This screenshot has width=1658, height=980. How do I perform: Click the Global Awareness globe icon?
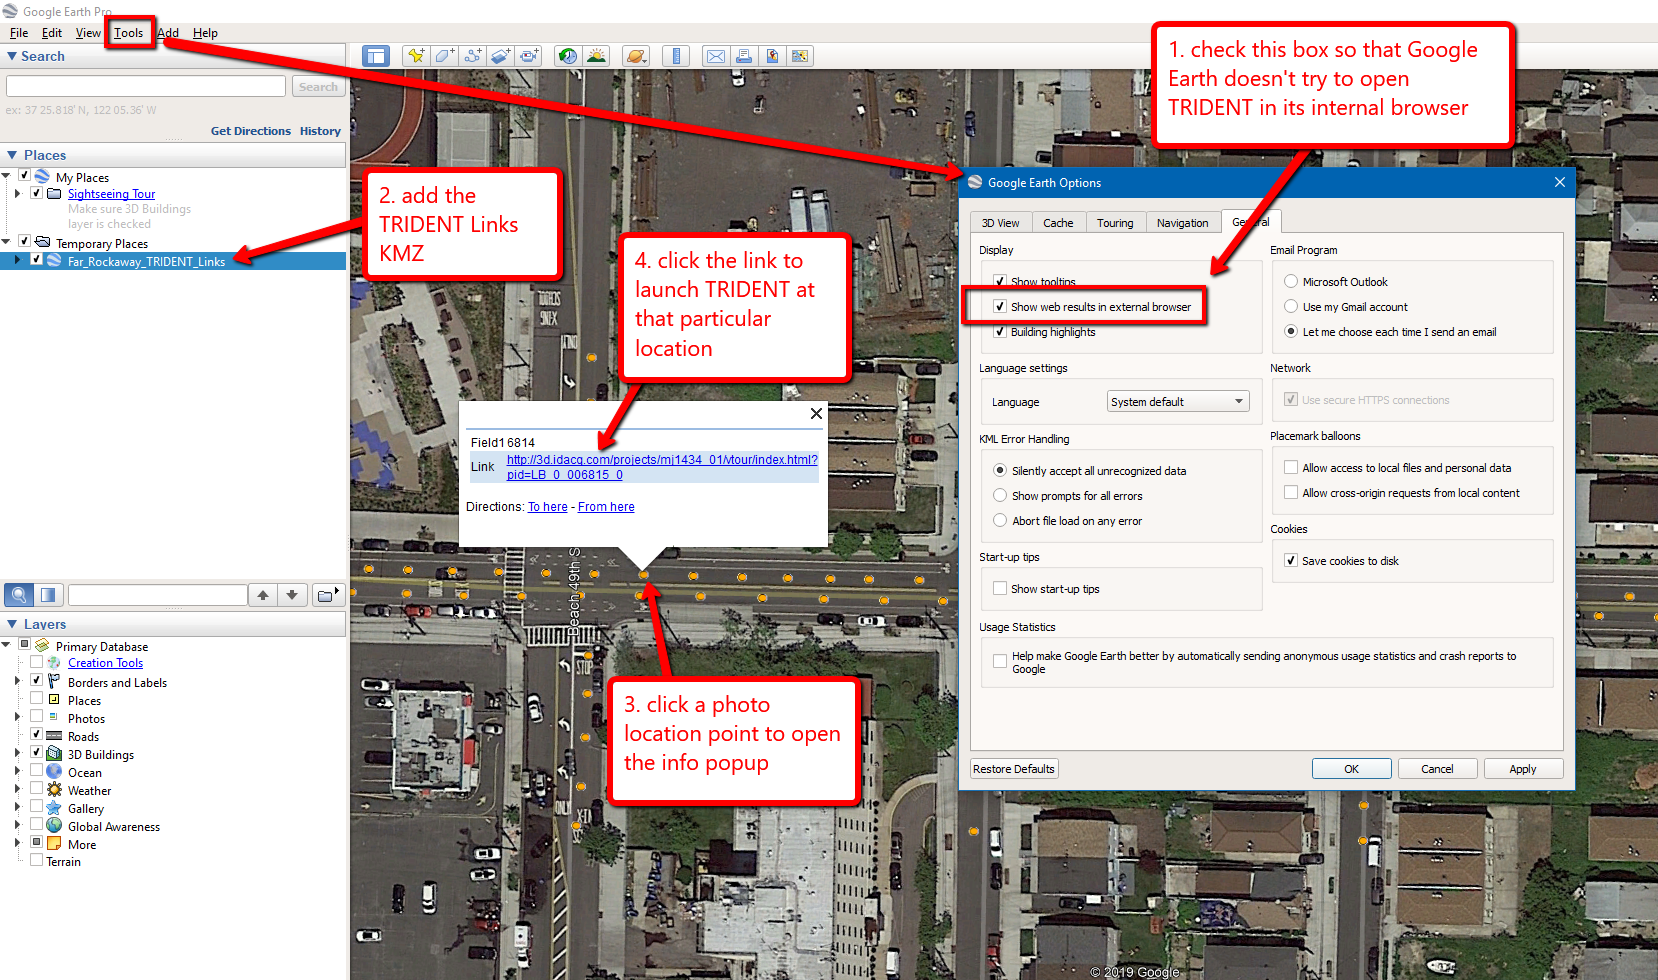55,826
